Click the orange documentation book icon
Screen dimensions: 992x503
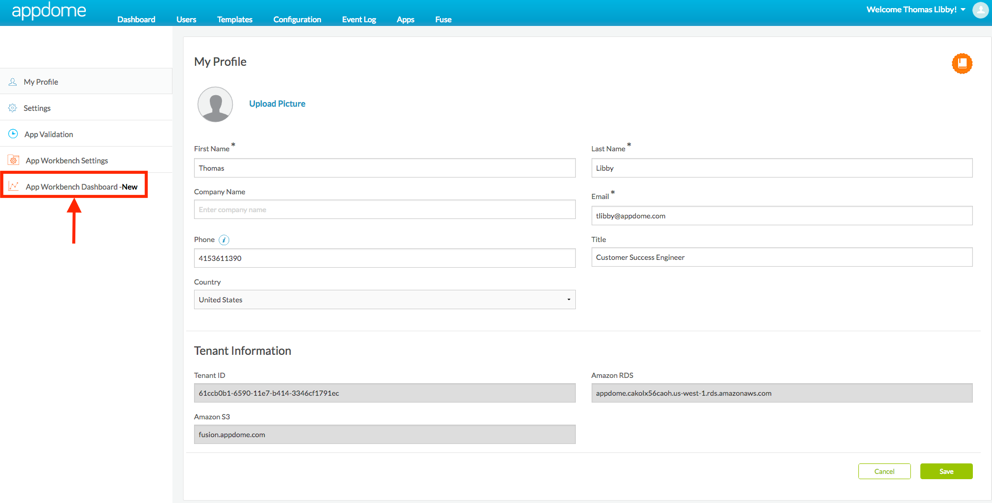pos(962,63)
